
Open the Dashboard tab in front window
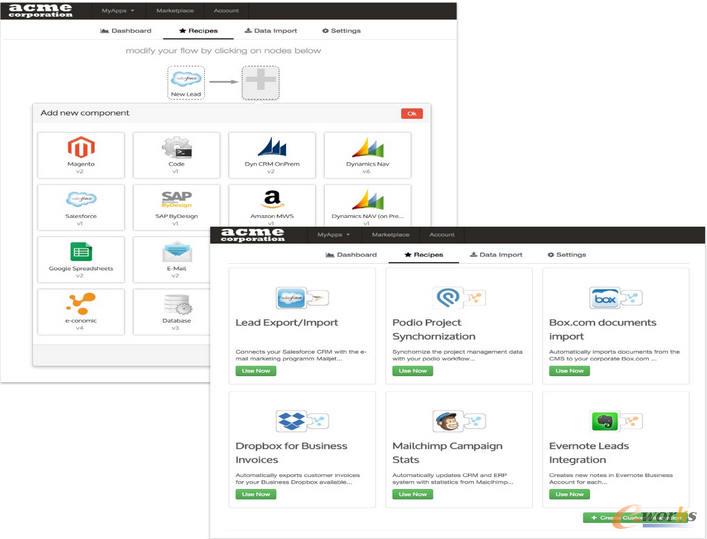click(x=351, y=255)
